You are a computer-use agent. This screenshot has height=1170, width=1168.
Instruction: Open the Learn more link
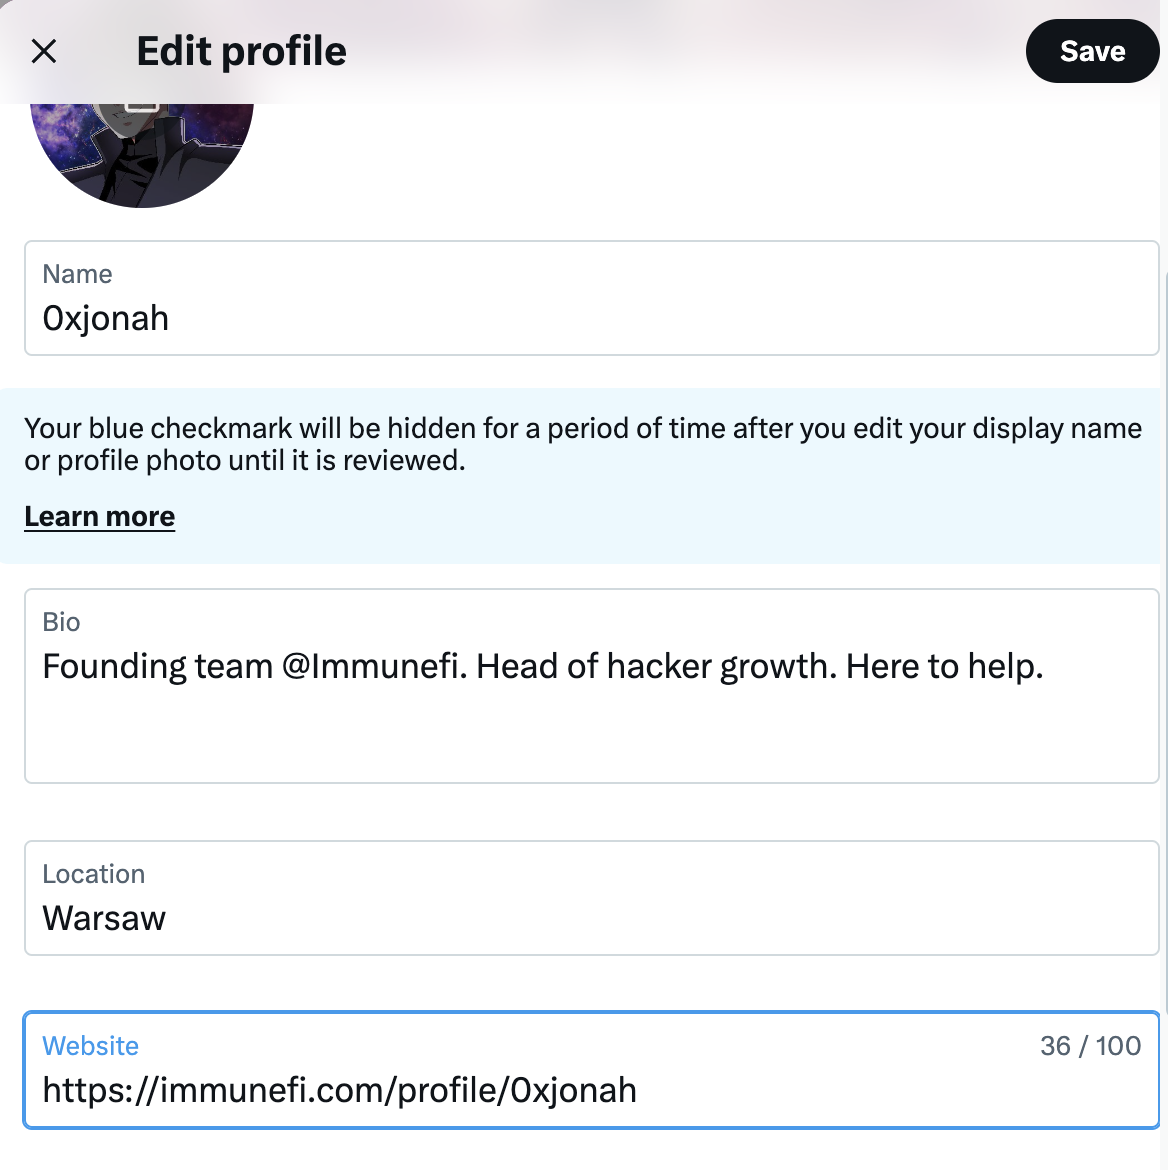coord(100,516)
